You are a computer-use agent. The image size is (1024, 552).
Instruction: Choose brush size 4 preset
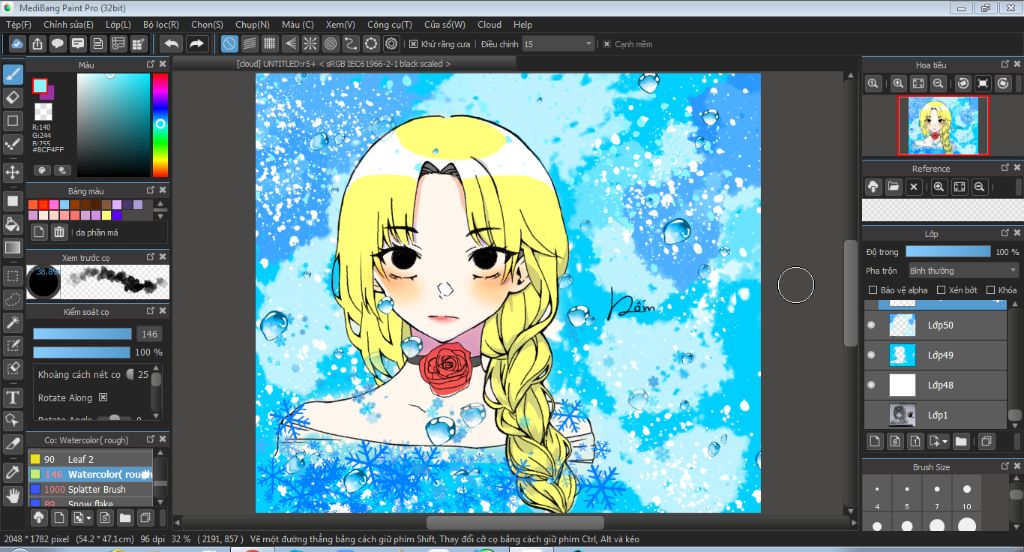[877, 496]
